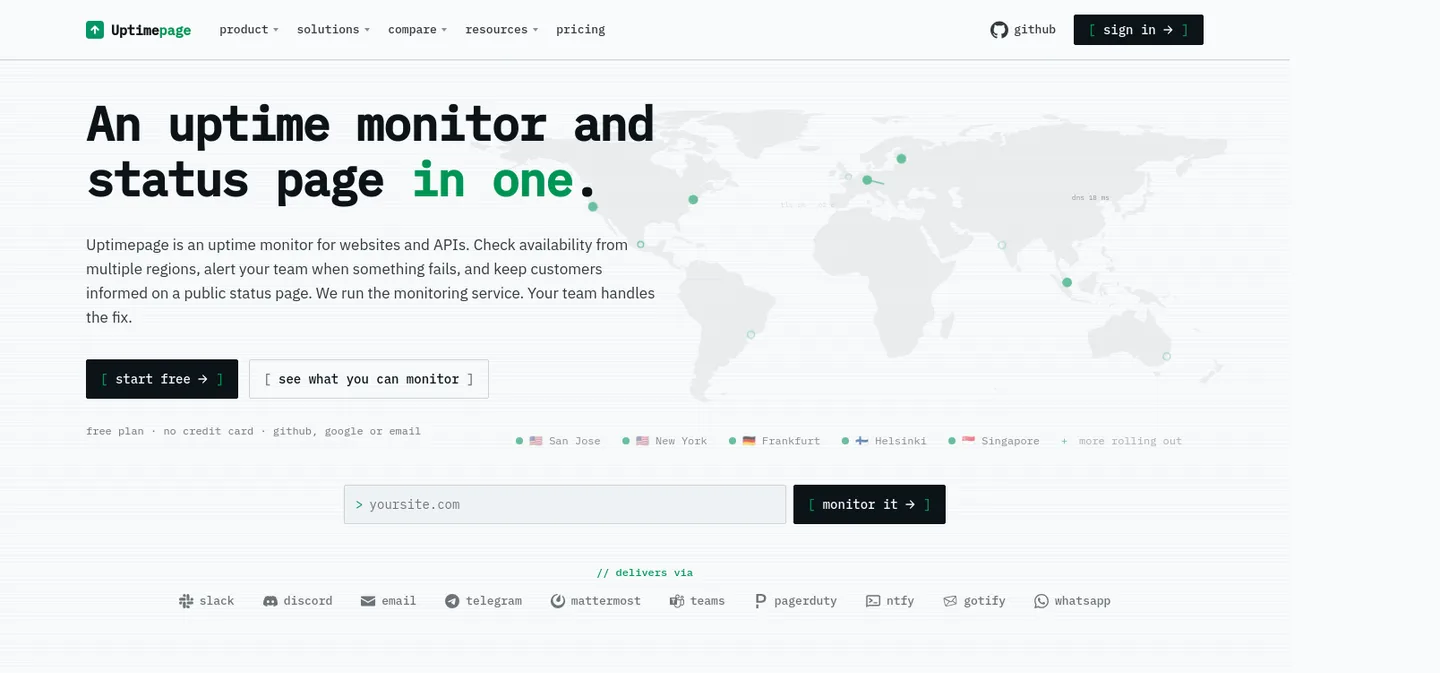Click the Frankfurt region label
This screenshot has width=1440, height=673.
point(791,441)
